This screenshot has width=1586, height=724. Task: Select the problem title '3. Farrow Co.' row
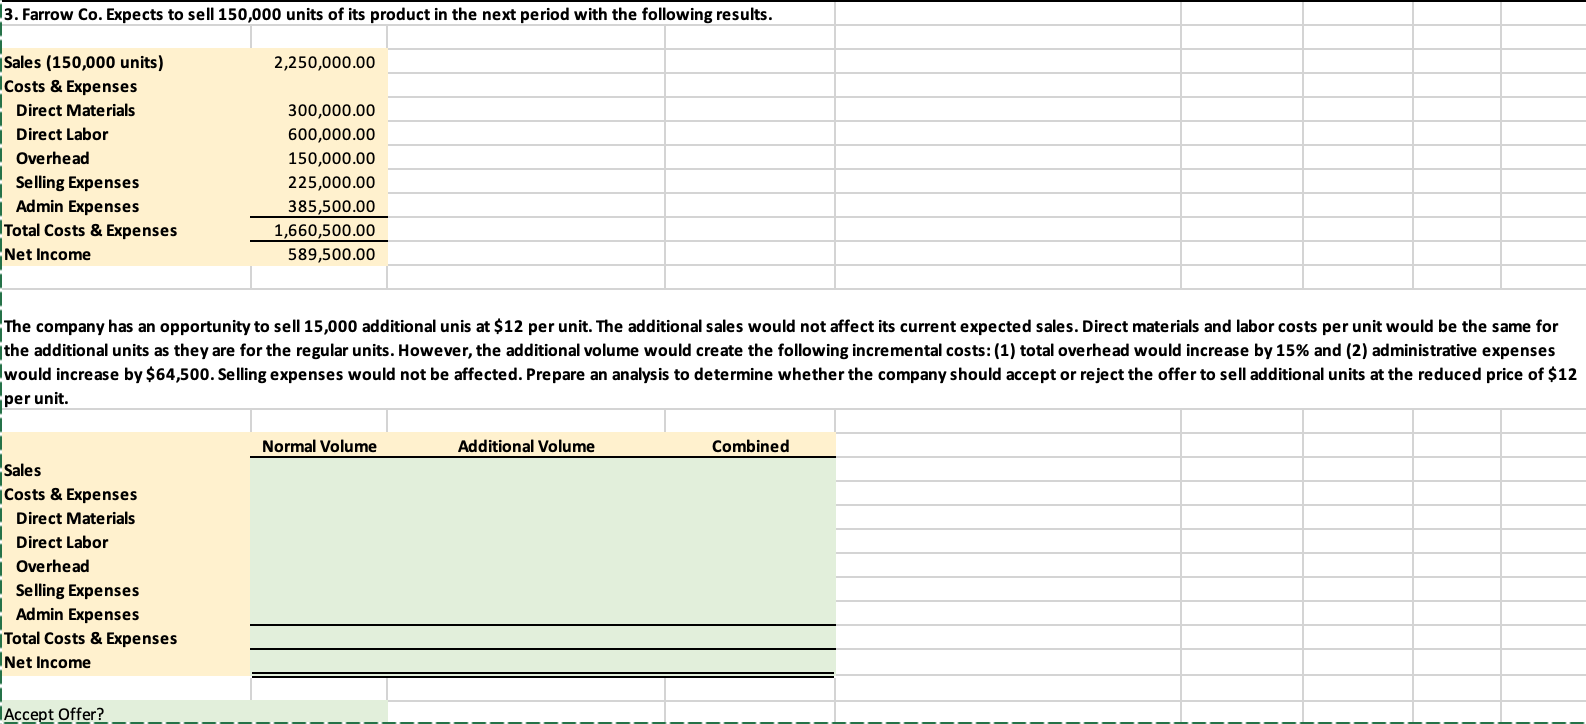coord(388,16)
